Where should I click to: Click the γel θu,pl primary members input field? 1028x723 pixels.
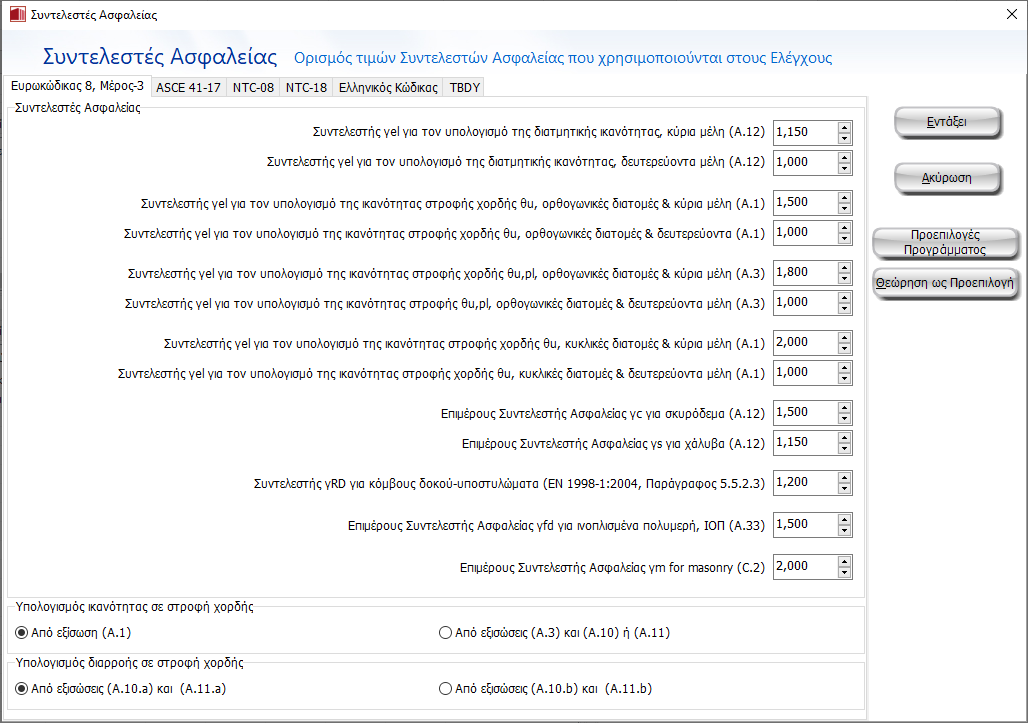pyautogui.click(x=805, y=272)
